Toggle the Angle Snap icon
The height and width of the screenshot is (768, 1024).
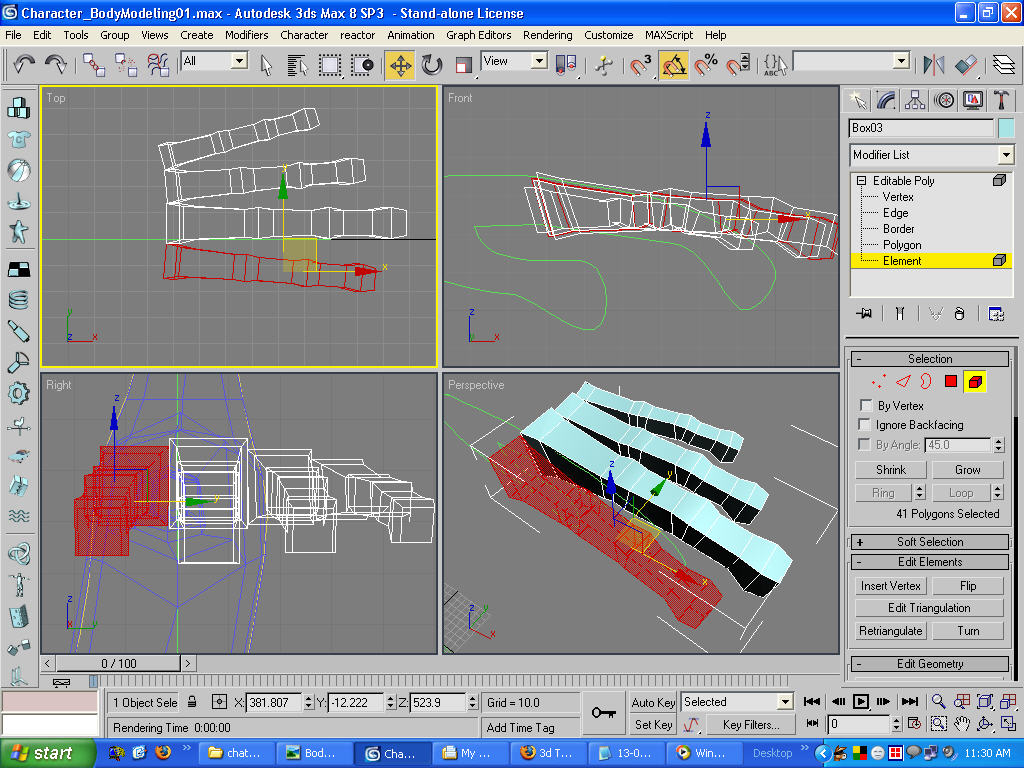tap(673, 65)
